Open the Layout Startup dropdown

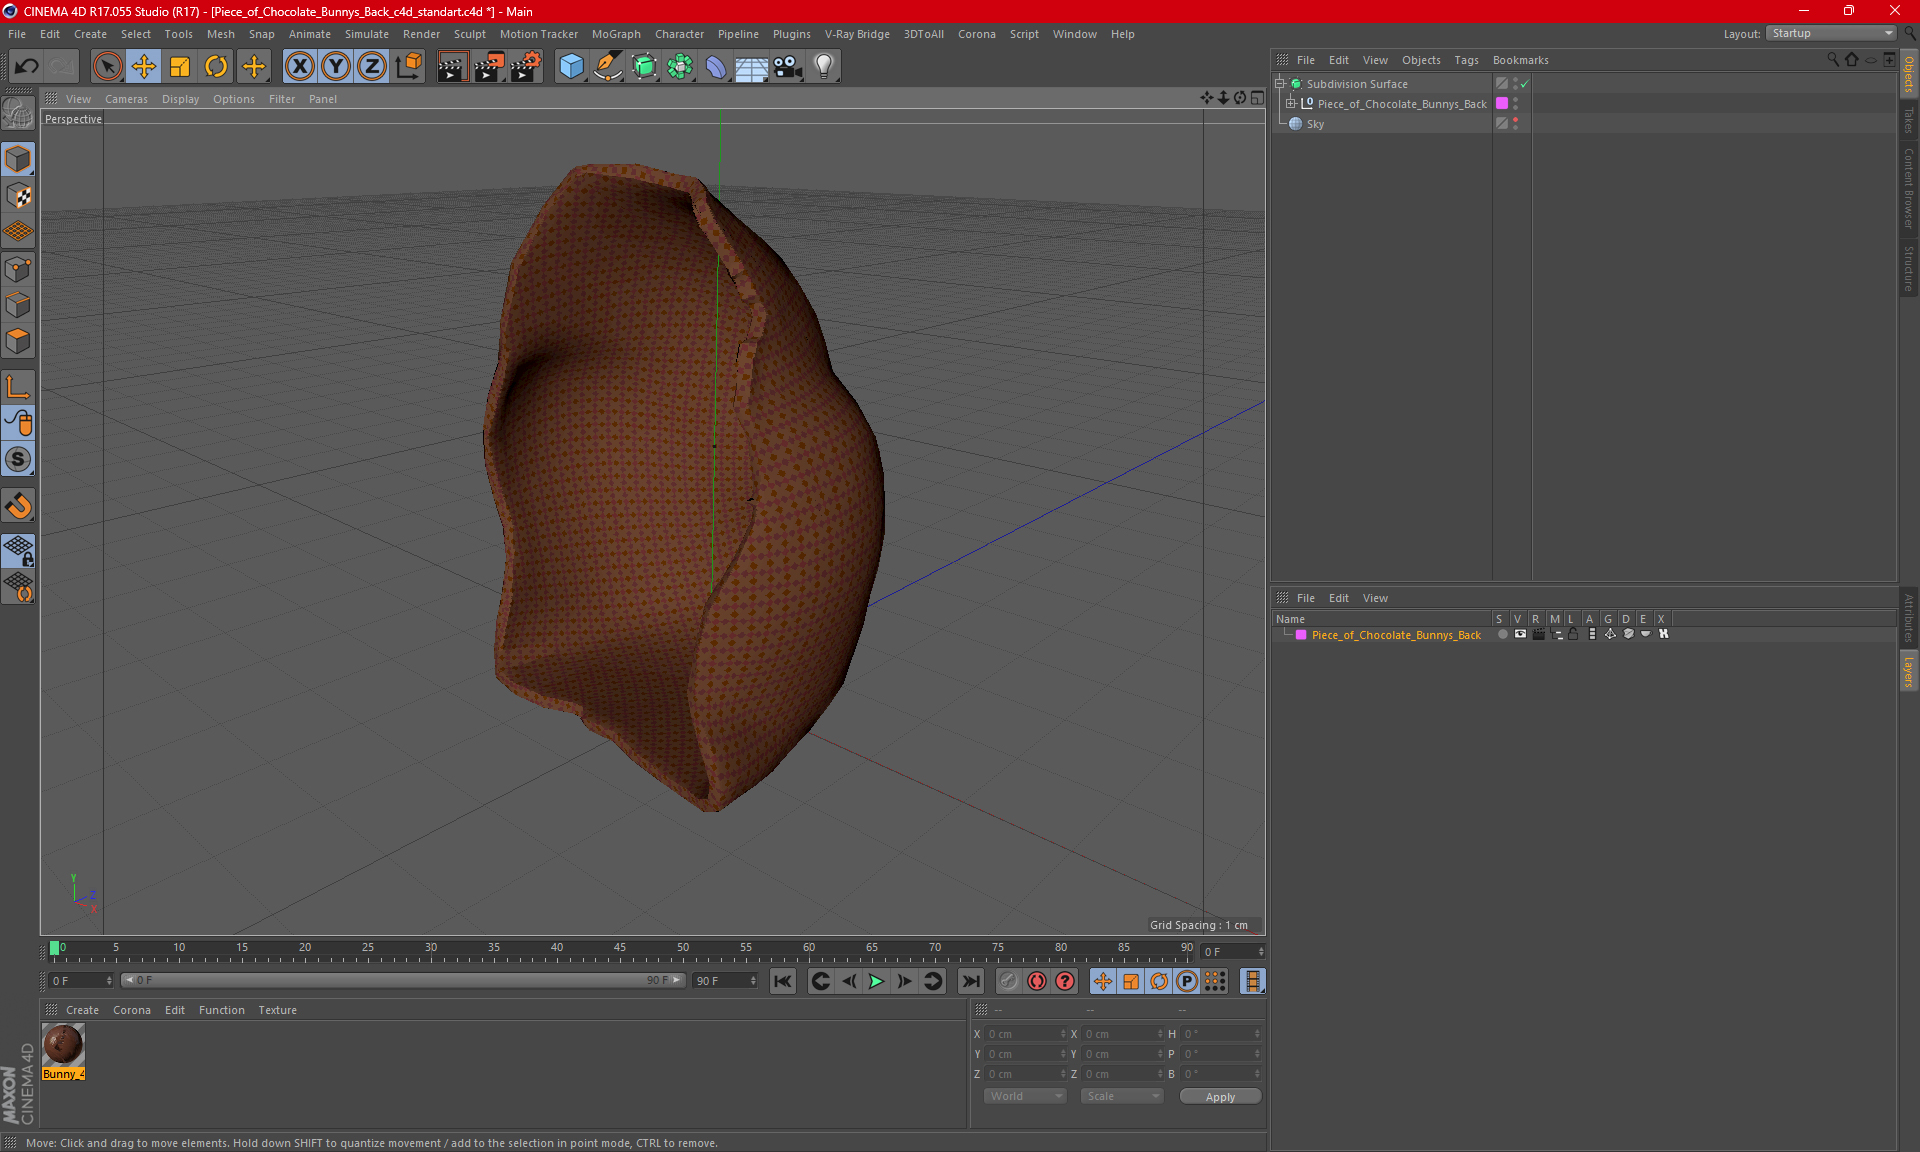tap(1832, 33)
